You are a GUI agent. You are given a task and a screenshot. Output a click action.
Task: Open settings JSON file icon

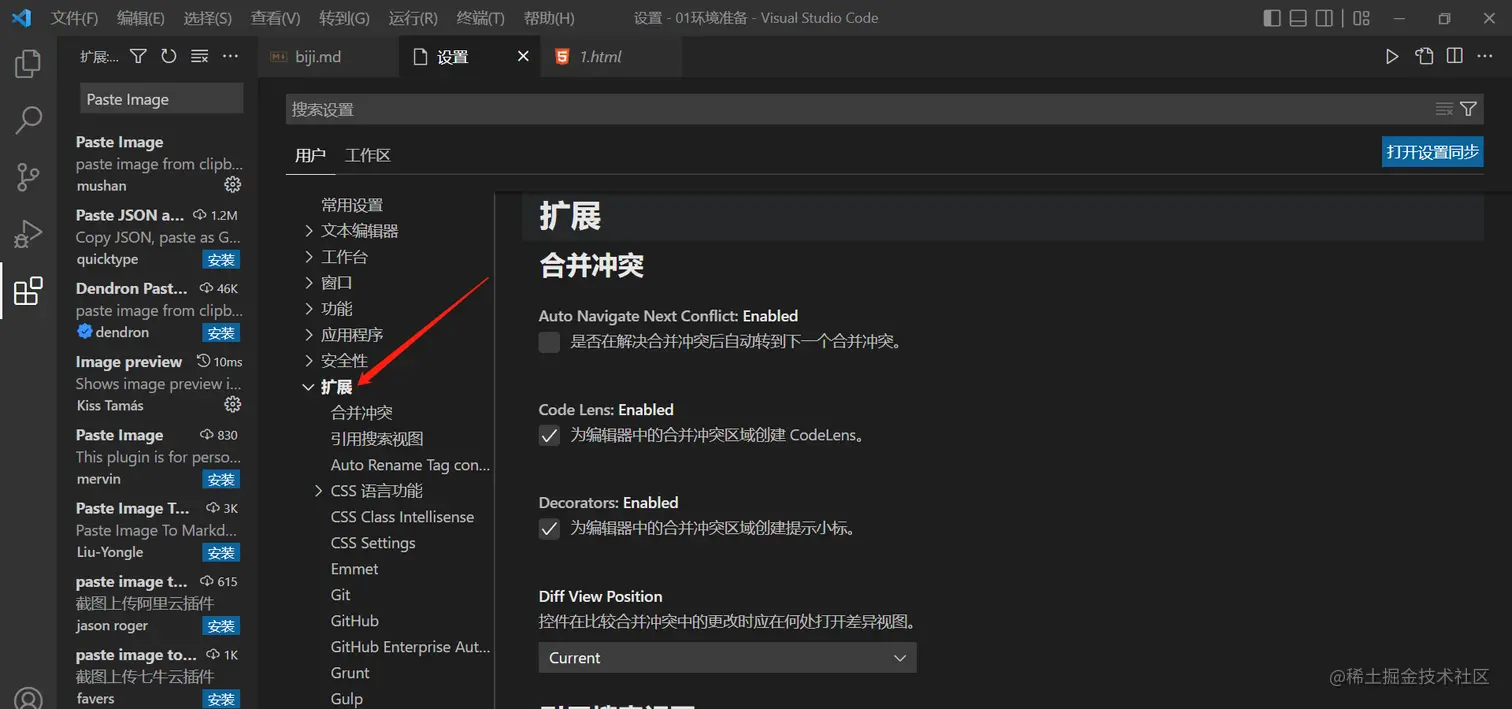[1424, 56]
